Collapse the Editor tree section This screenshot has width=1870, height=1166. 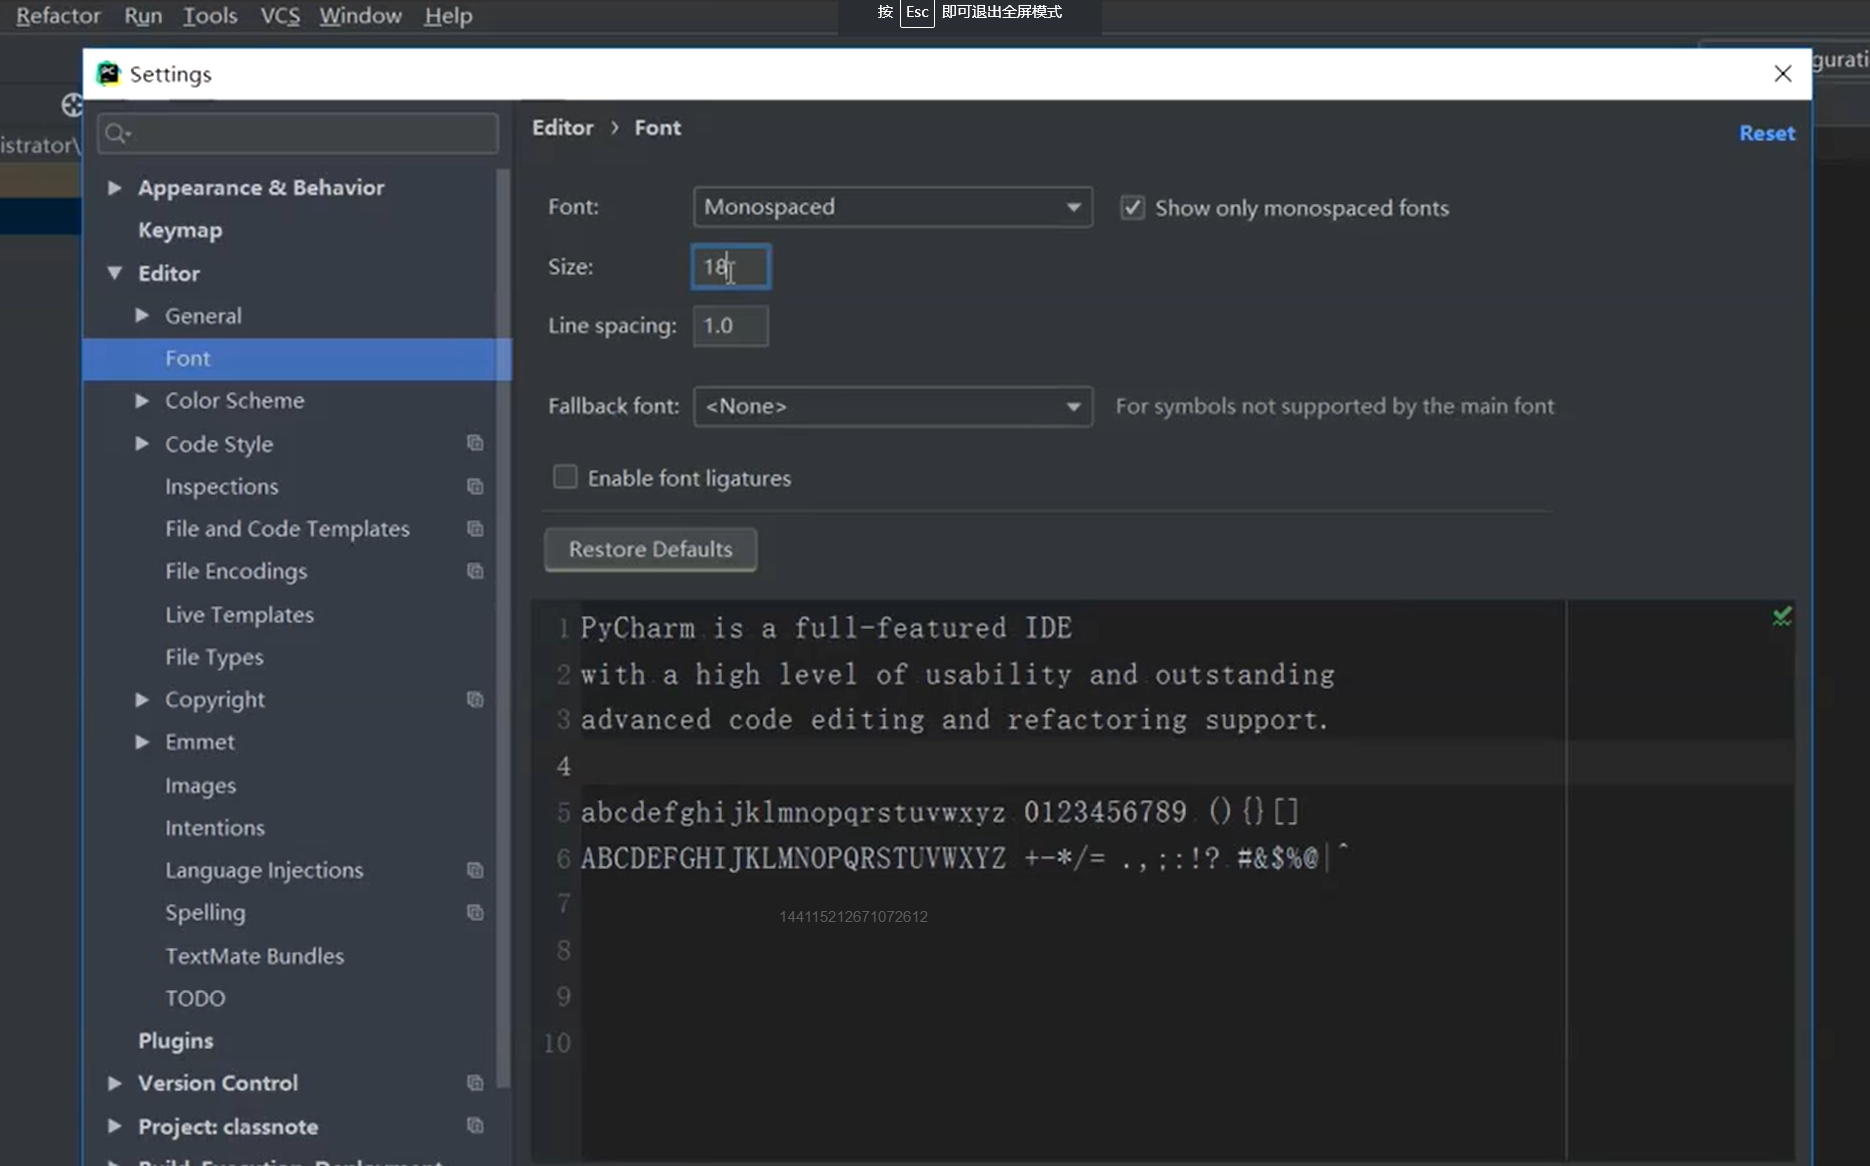coord(115,273)
